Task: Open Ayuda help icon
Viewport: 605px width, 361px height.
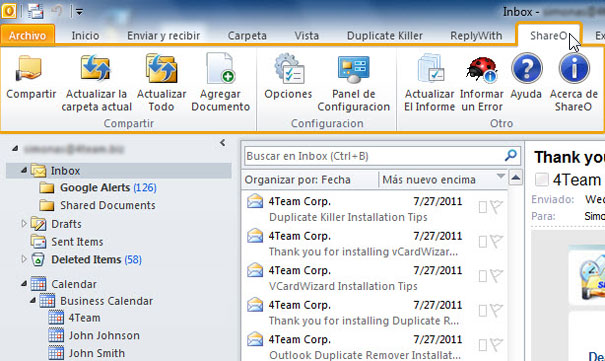Action: 527,68
